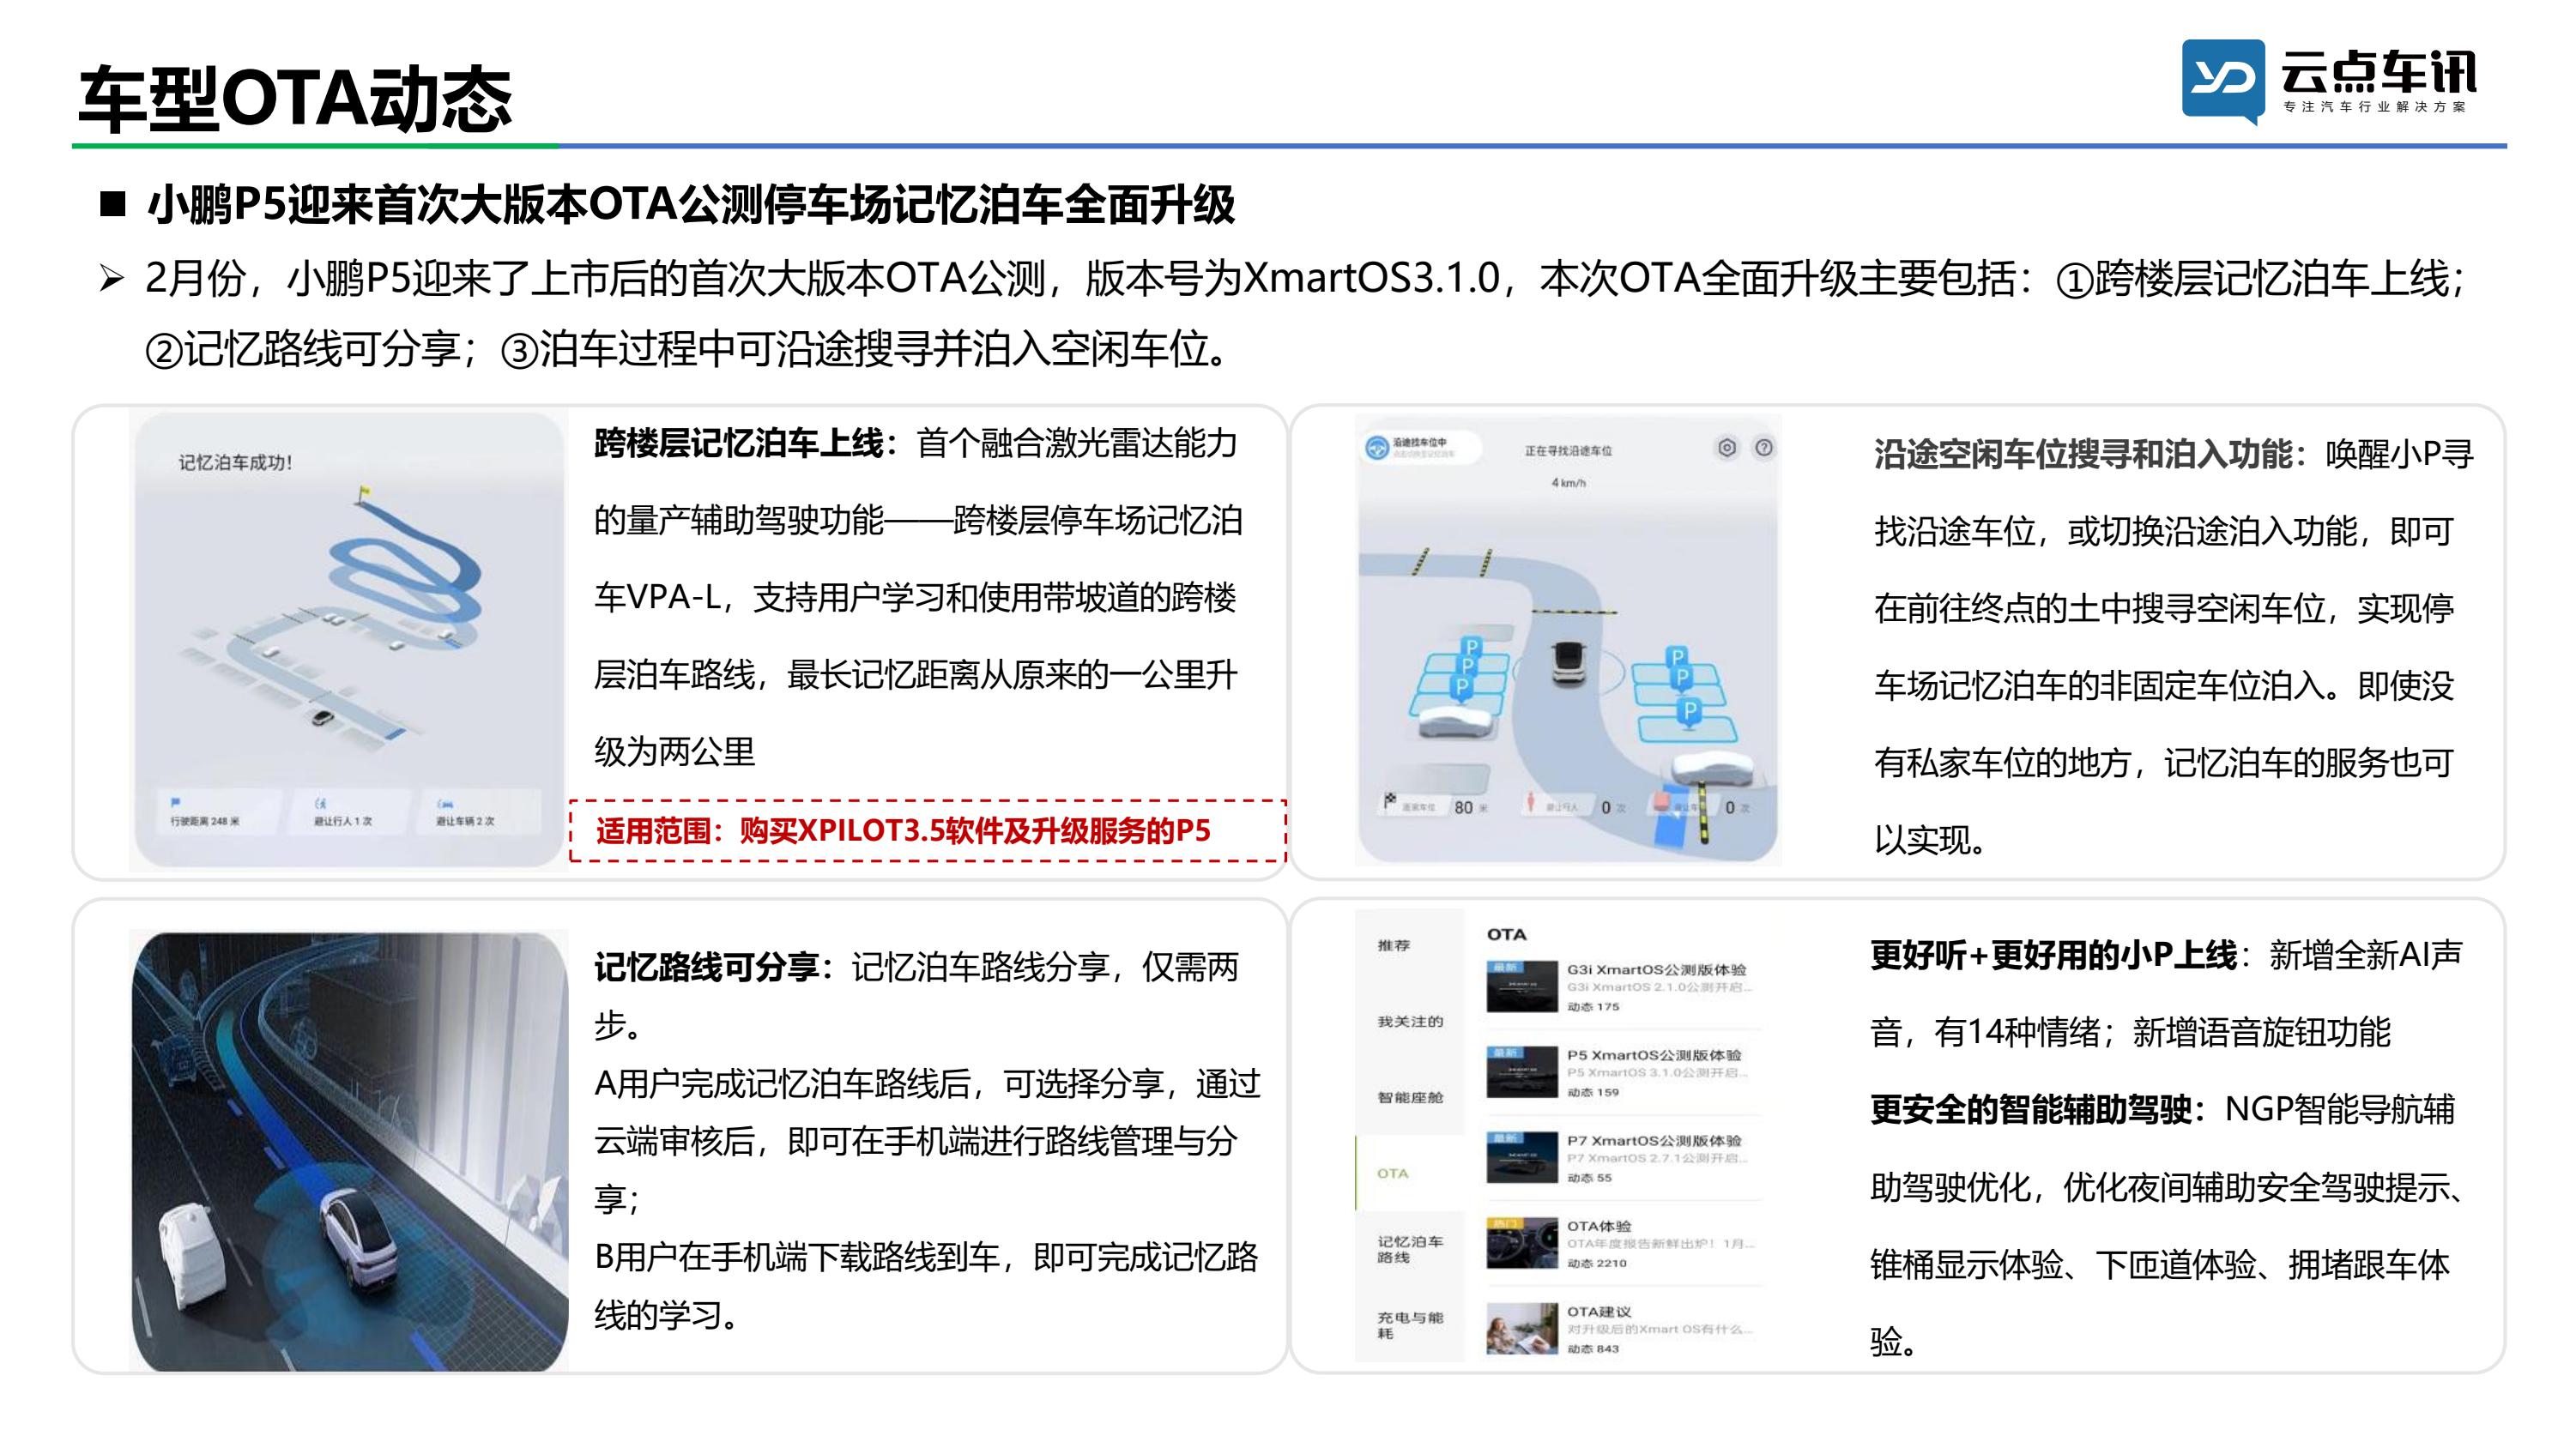Click the blue flag beside 行驶距离 248 米
This screenshot has width=2576, height=1448.
coord(176,802)
